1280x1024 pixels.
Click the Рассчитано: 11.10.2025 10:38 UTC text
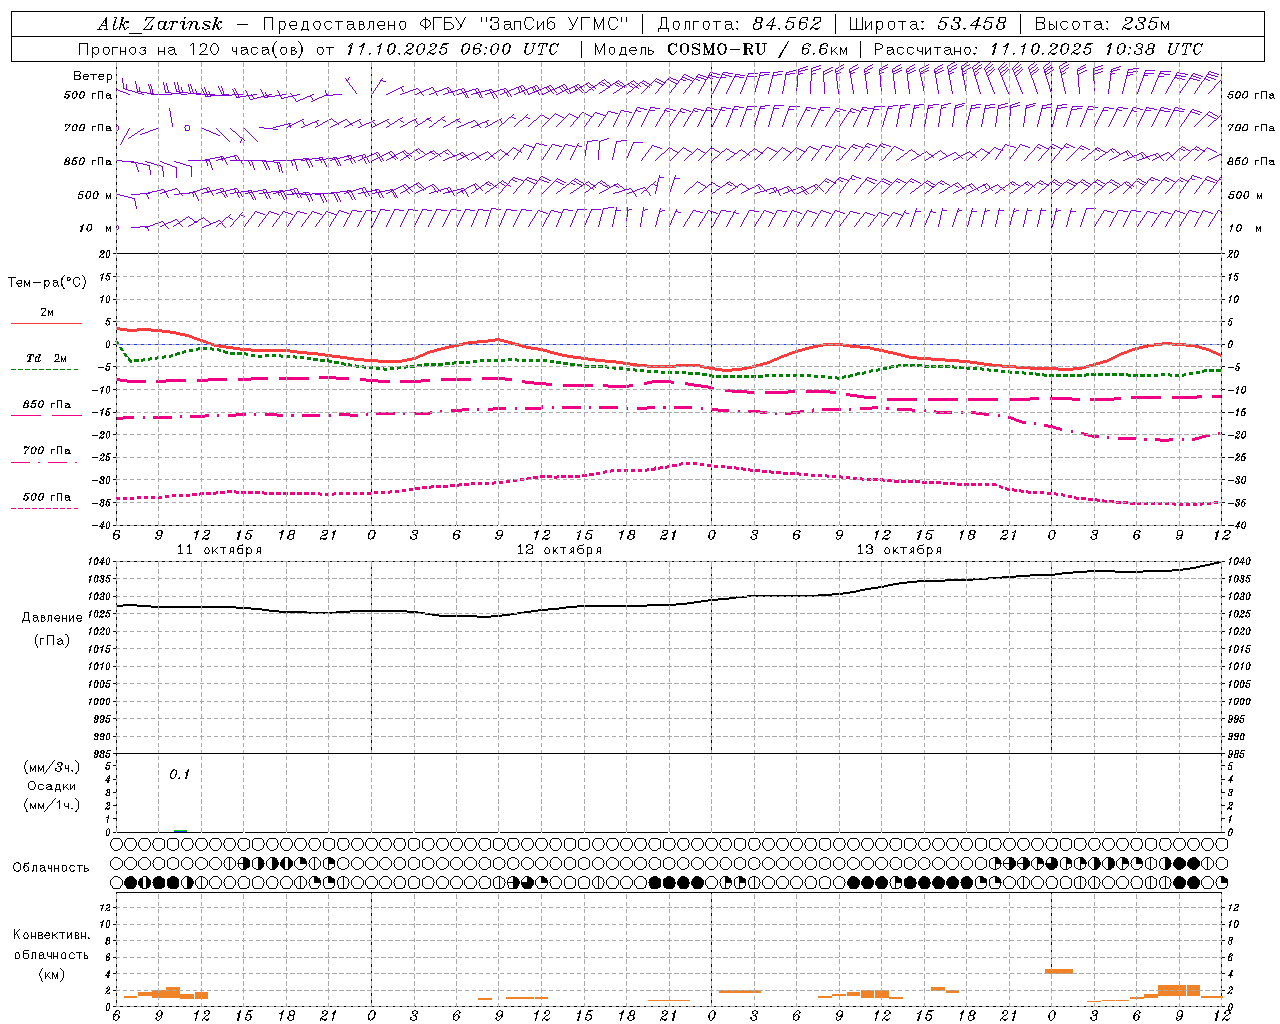coord(1038,49)
